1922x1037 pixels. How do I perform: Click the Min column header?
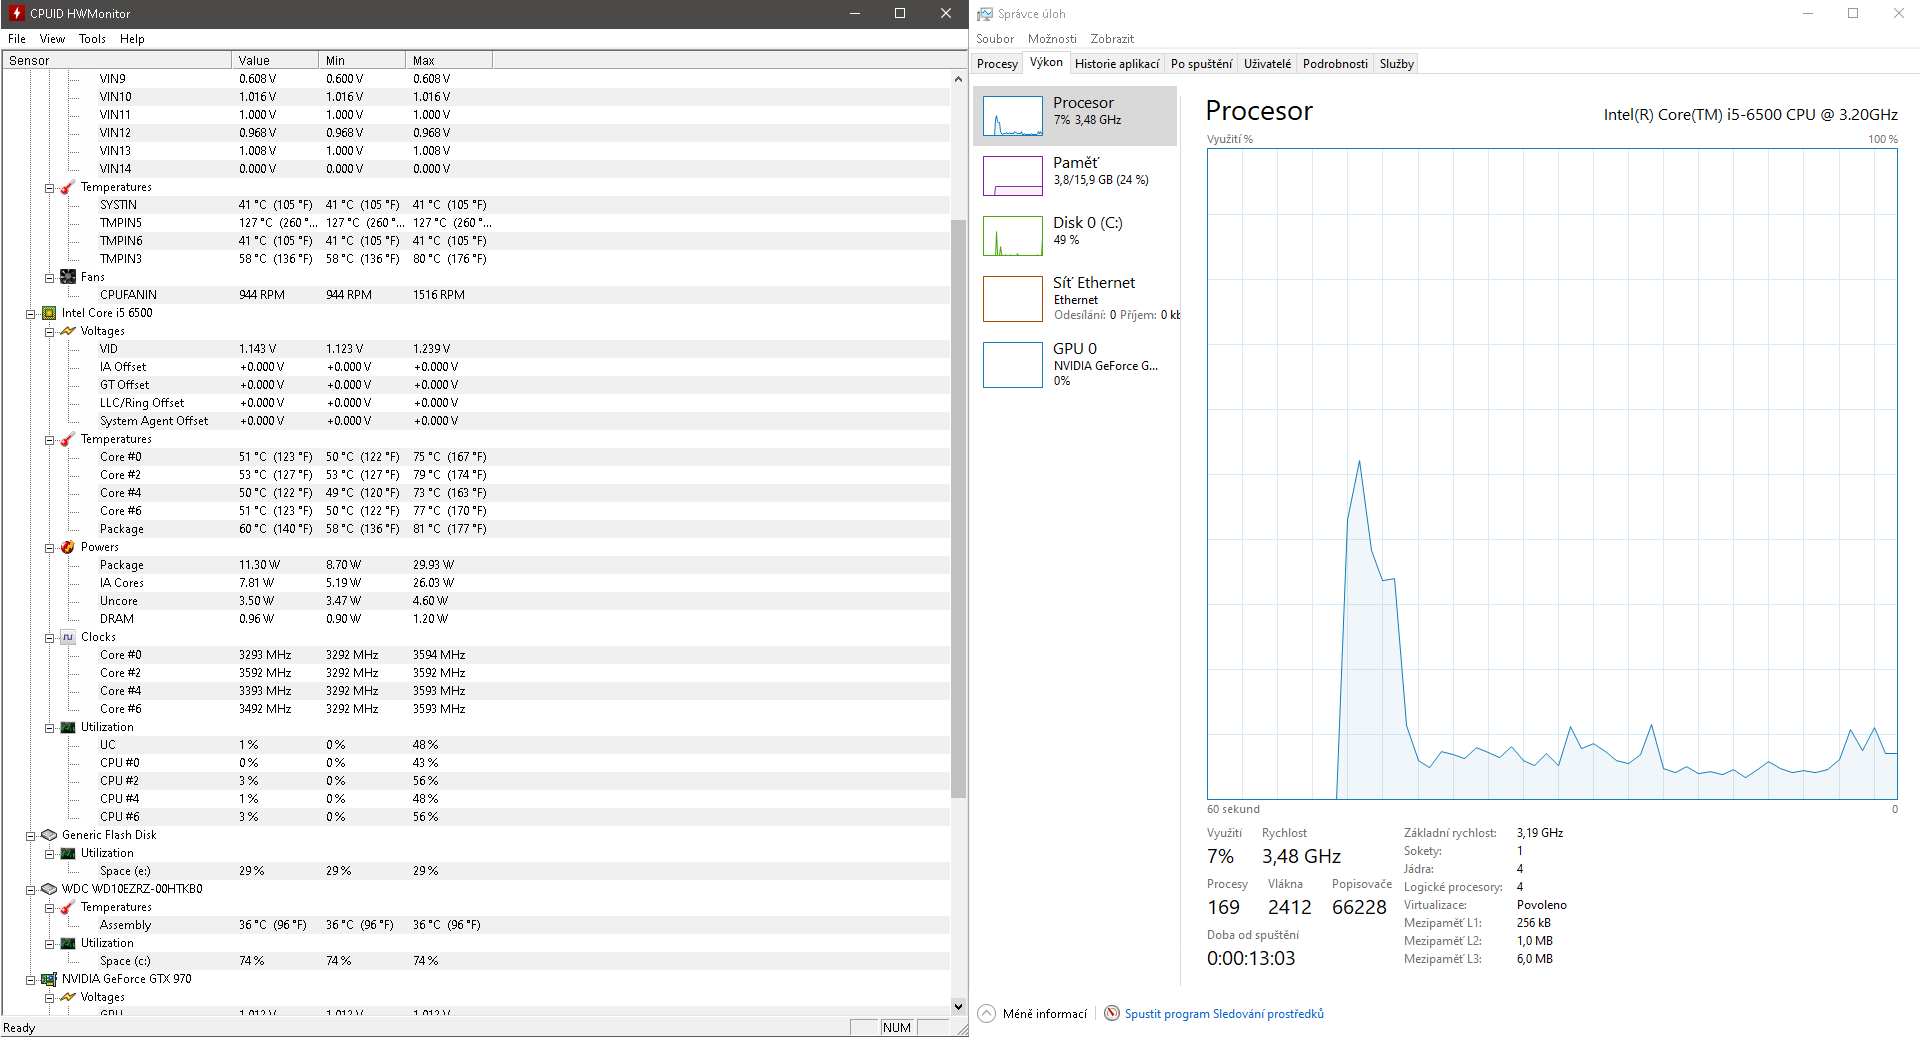point(362,60)
